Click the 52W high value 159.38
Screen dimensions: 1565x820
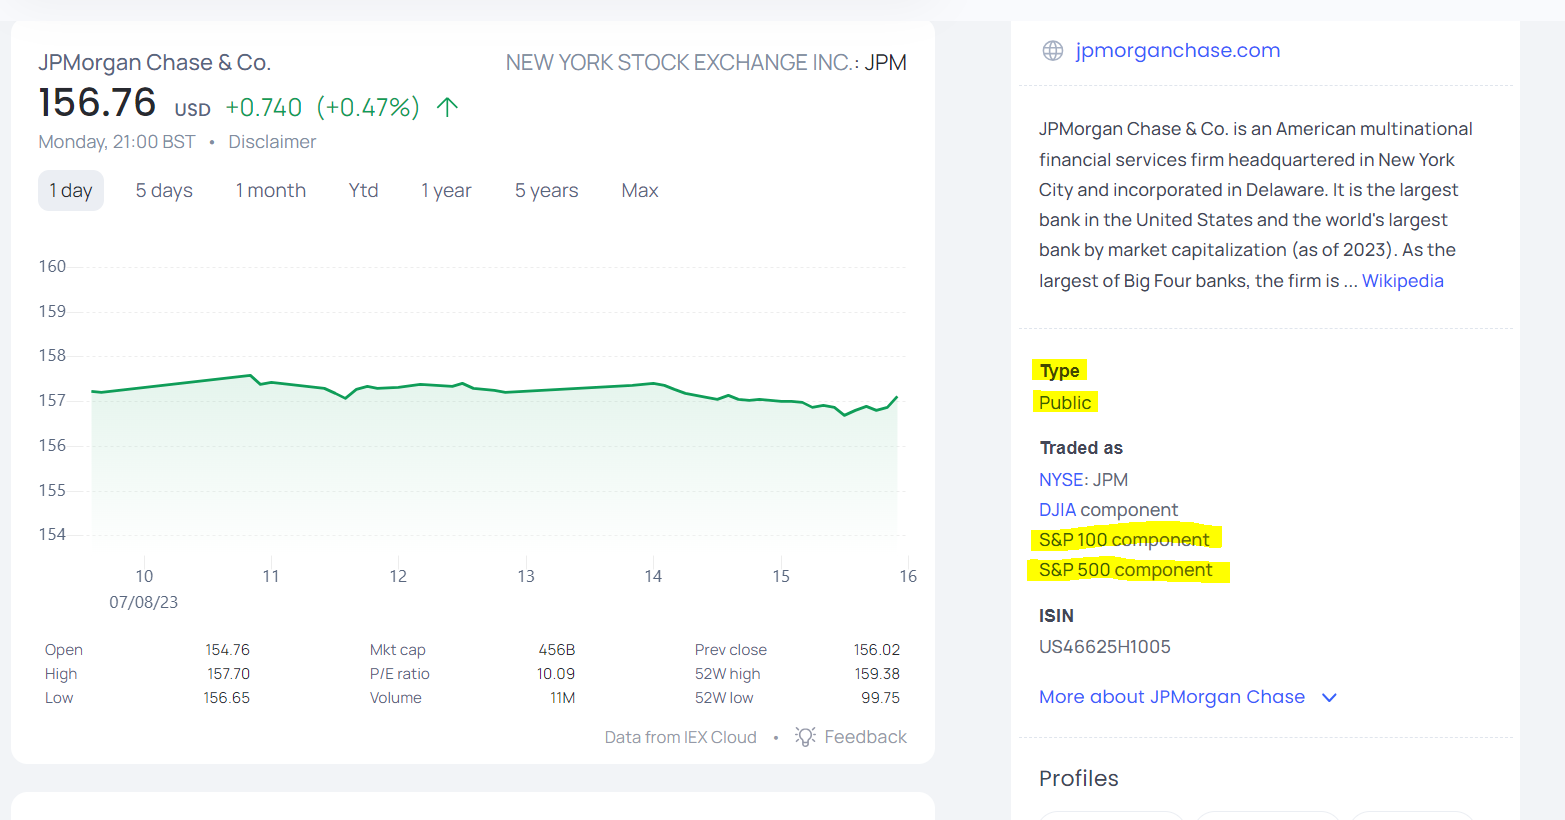coord(877,674)
